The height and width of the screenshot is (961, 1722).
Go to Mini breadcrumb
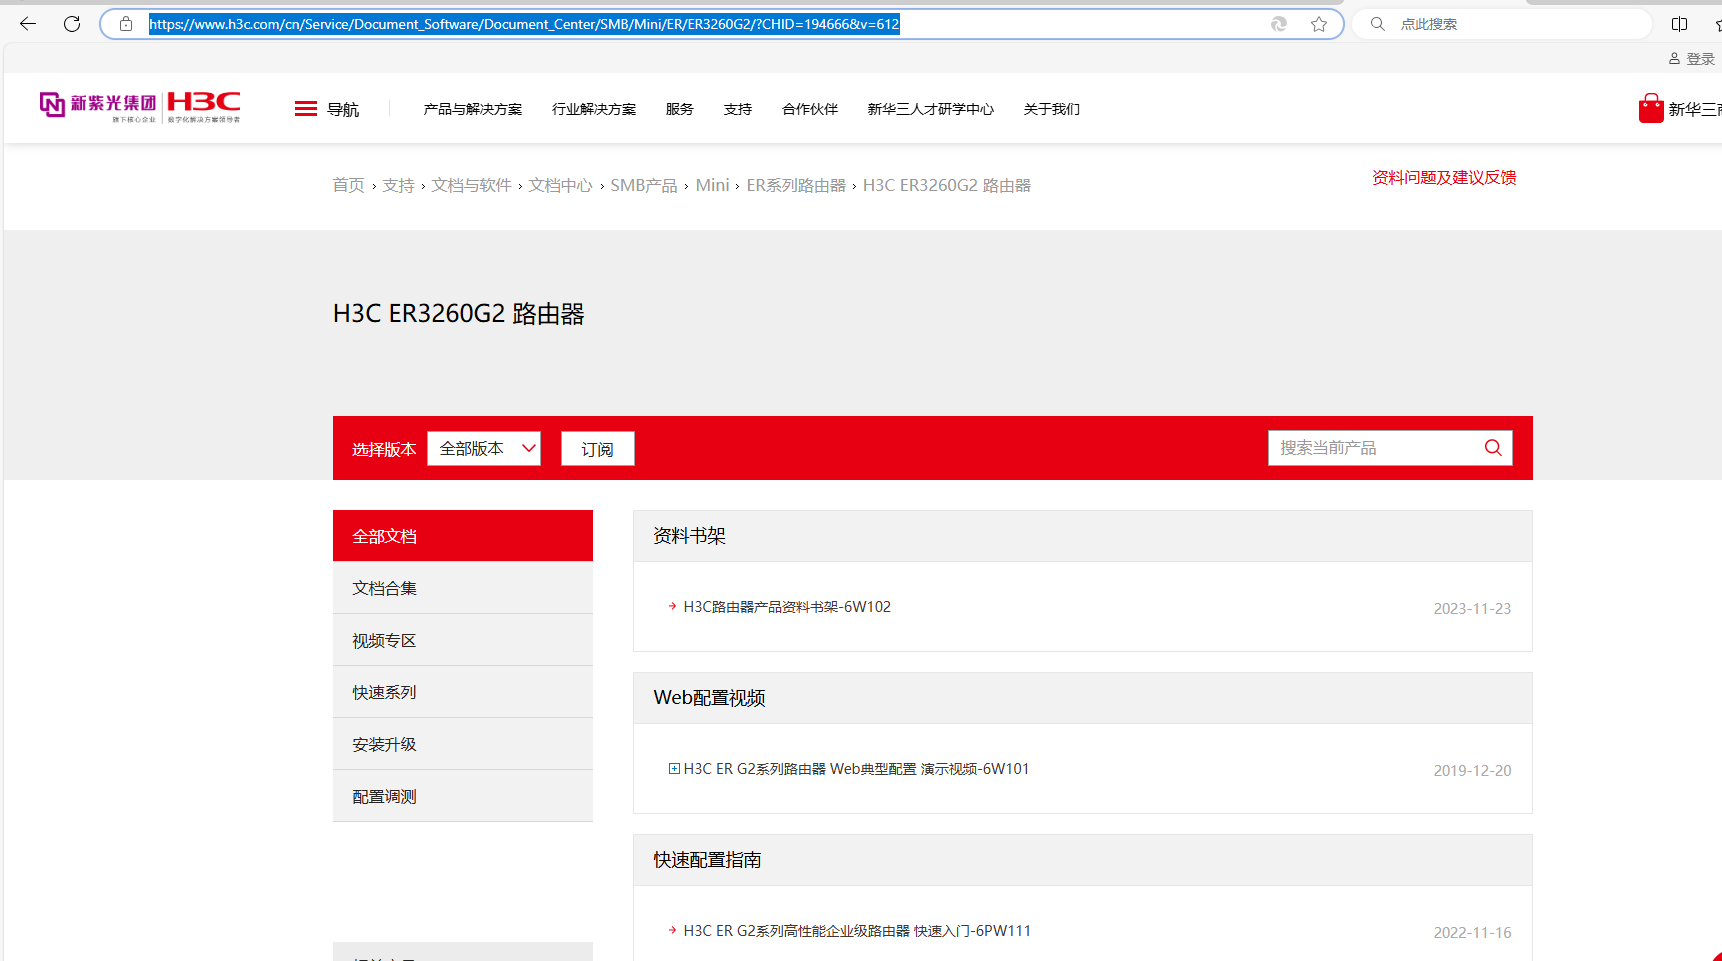(713, 185)
